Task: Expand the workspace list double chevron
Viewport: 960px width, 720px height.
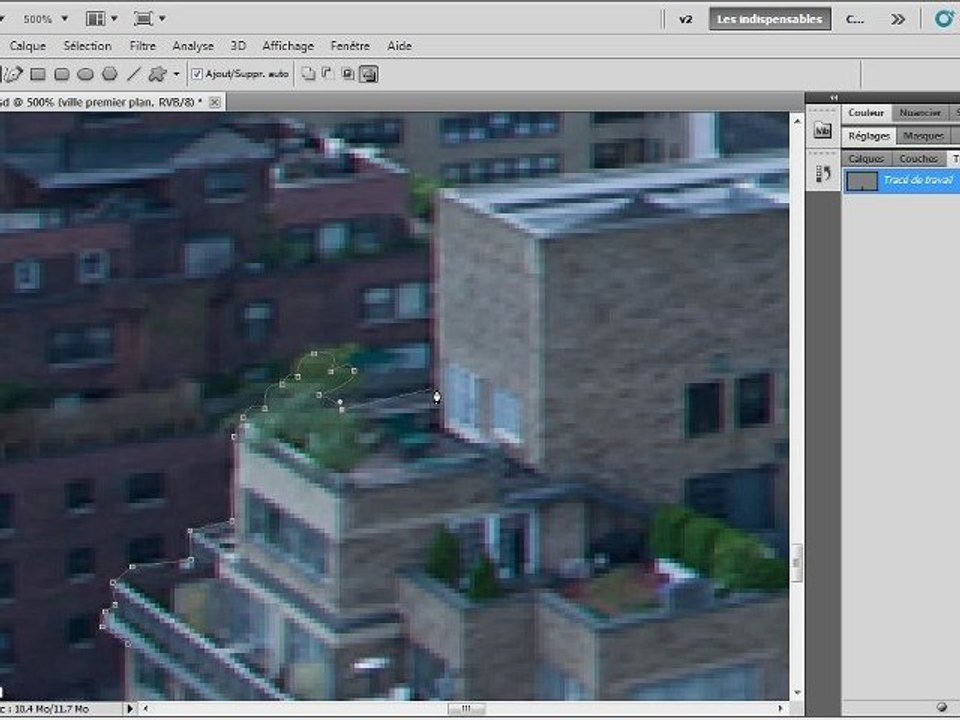Action: (x=898, y=19)
